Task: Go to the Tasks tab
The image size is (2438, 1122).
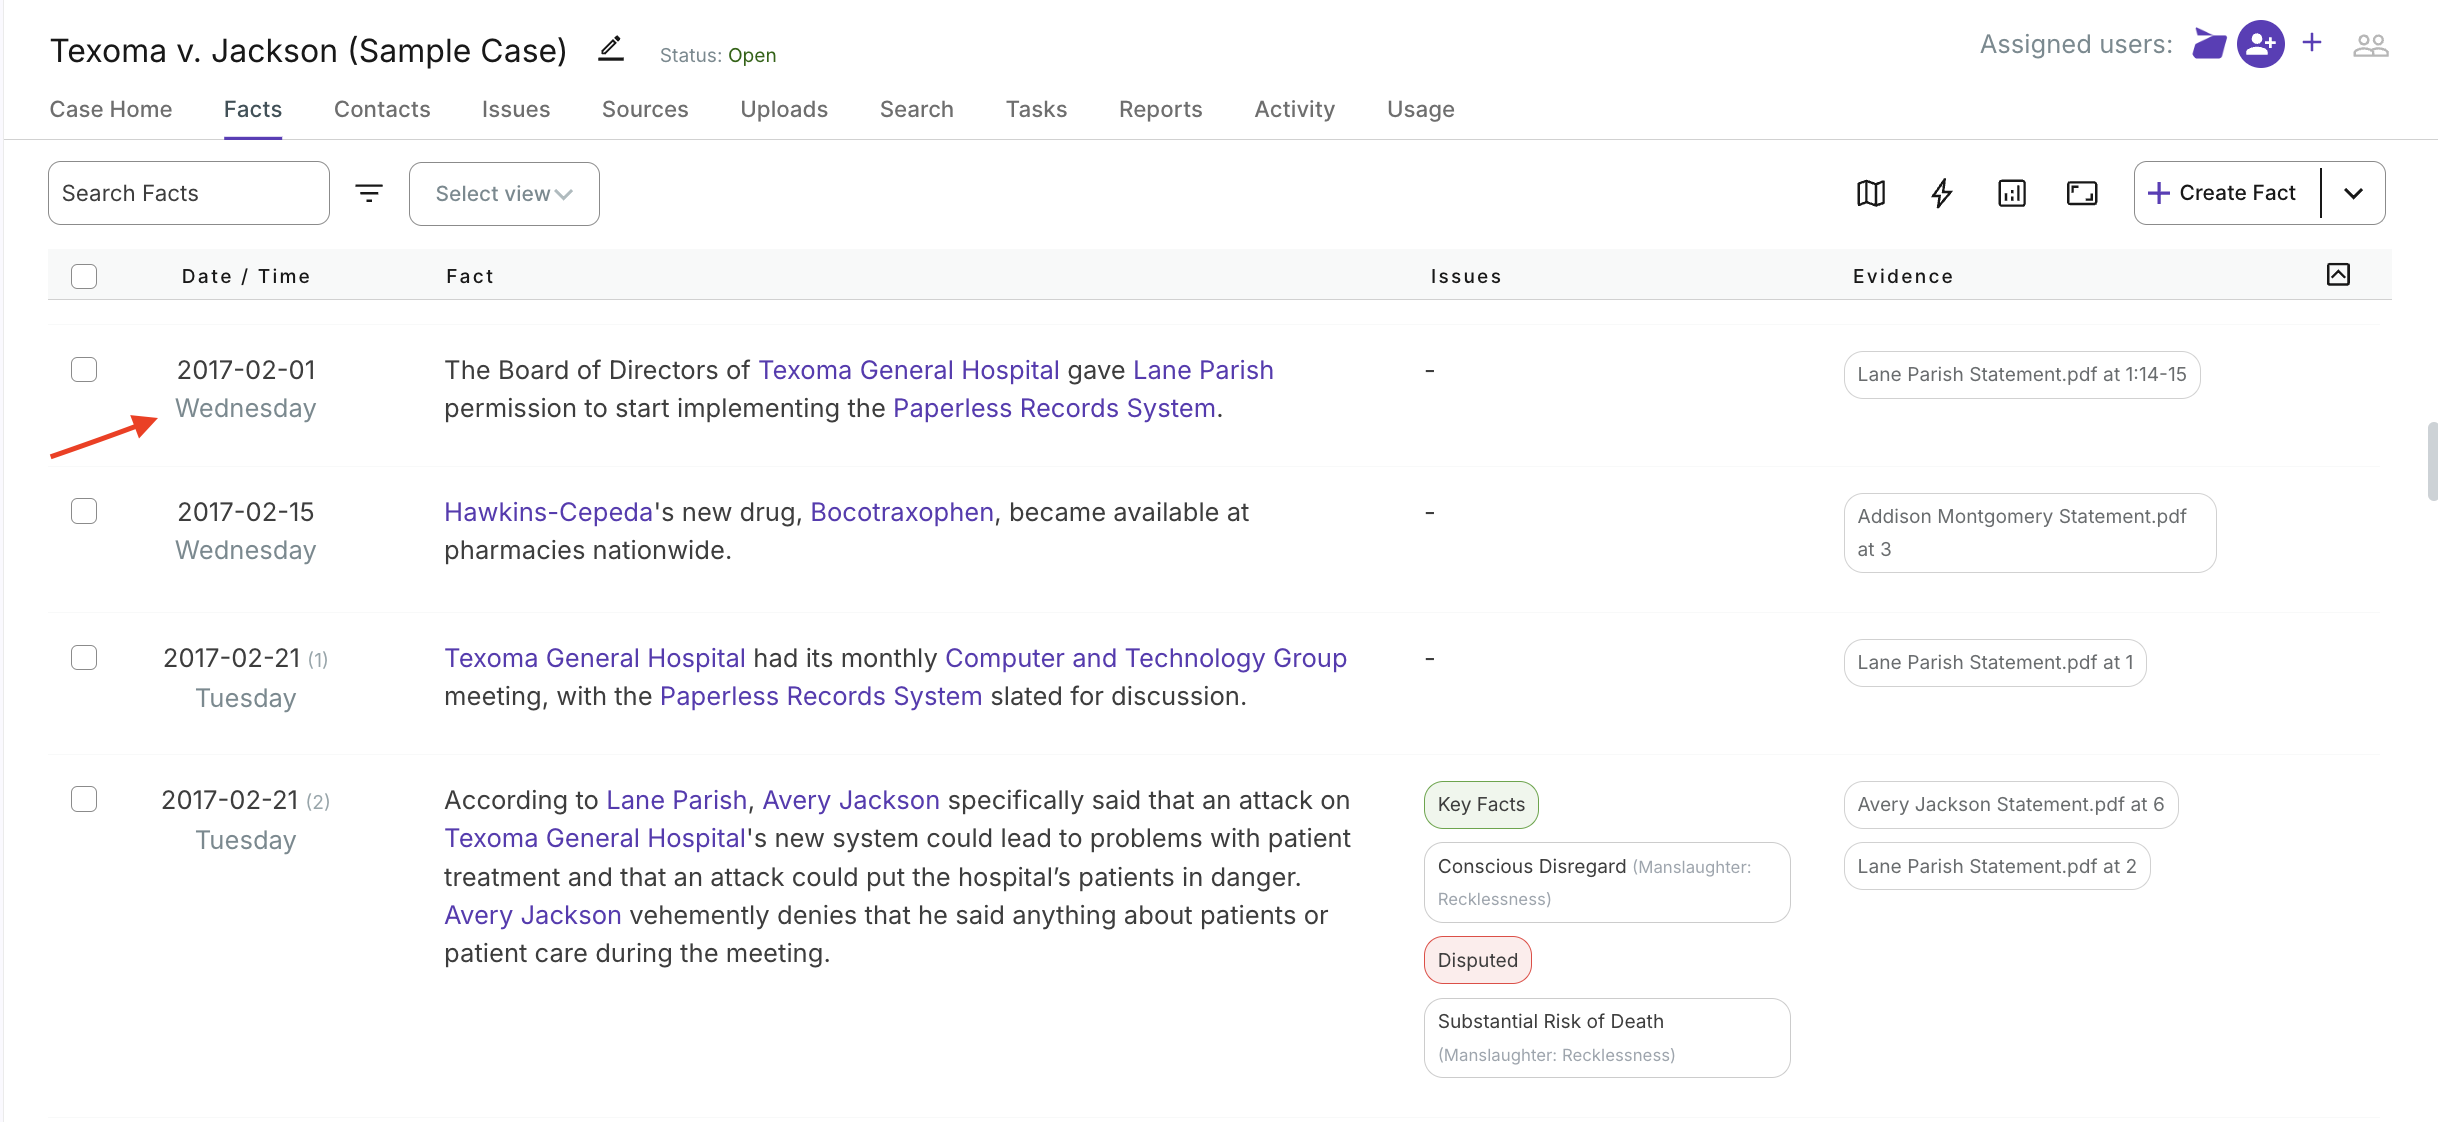Action: tap(1036, 109)
